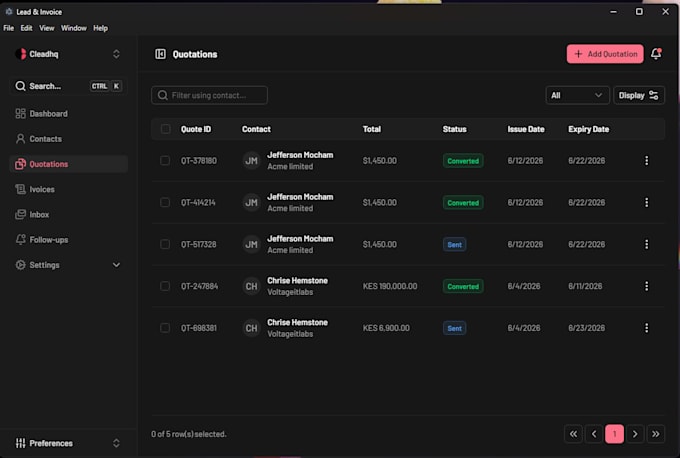
Task: Open actions menu for quote QT-378180
Action: (x=646, y=160)
